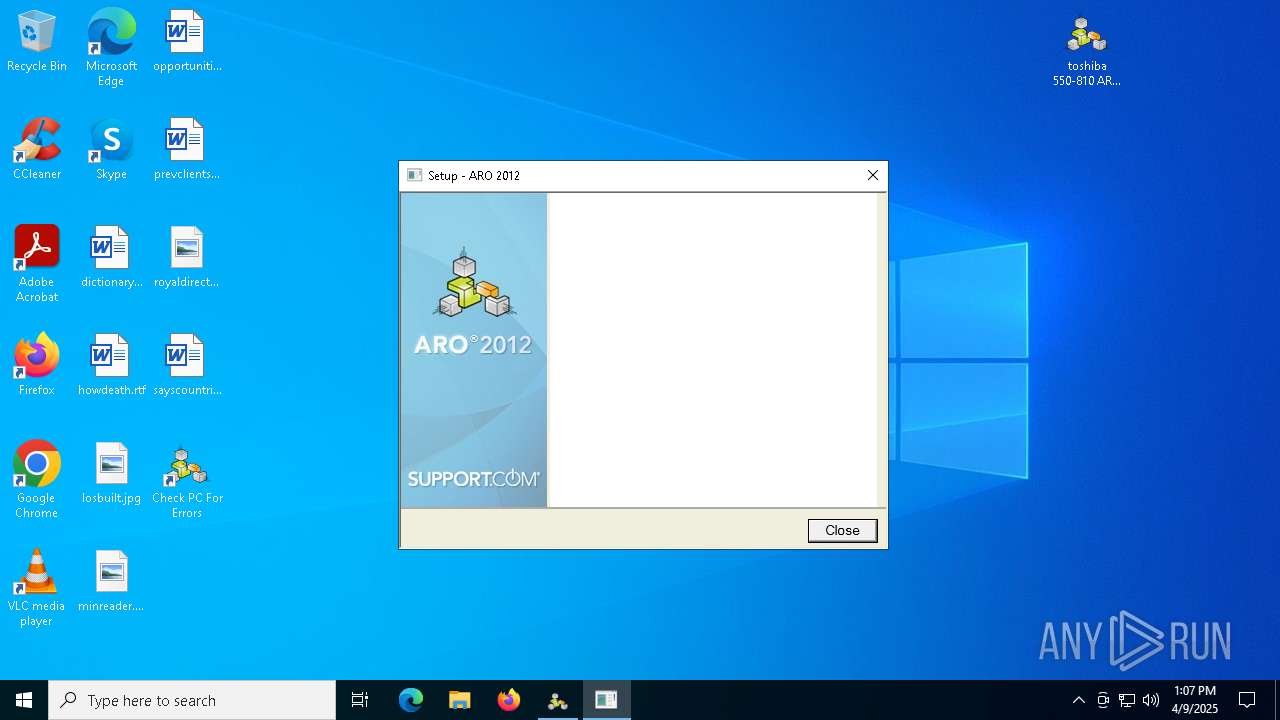1280x720 pixels.
Task: Select the VLC media player shortcut
Action: (x=37, y=588)
